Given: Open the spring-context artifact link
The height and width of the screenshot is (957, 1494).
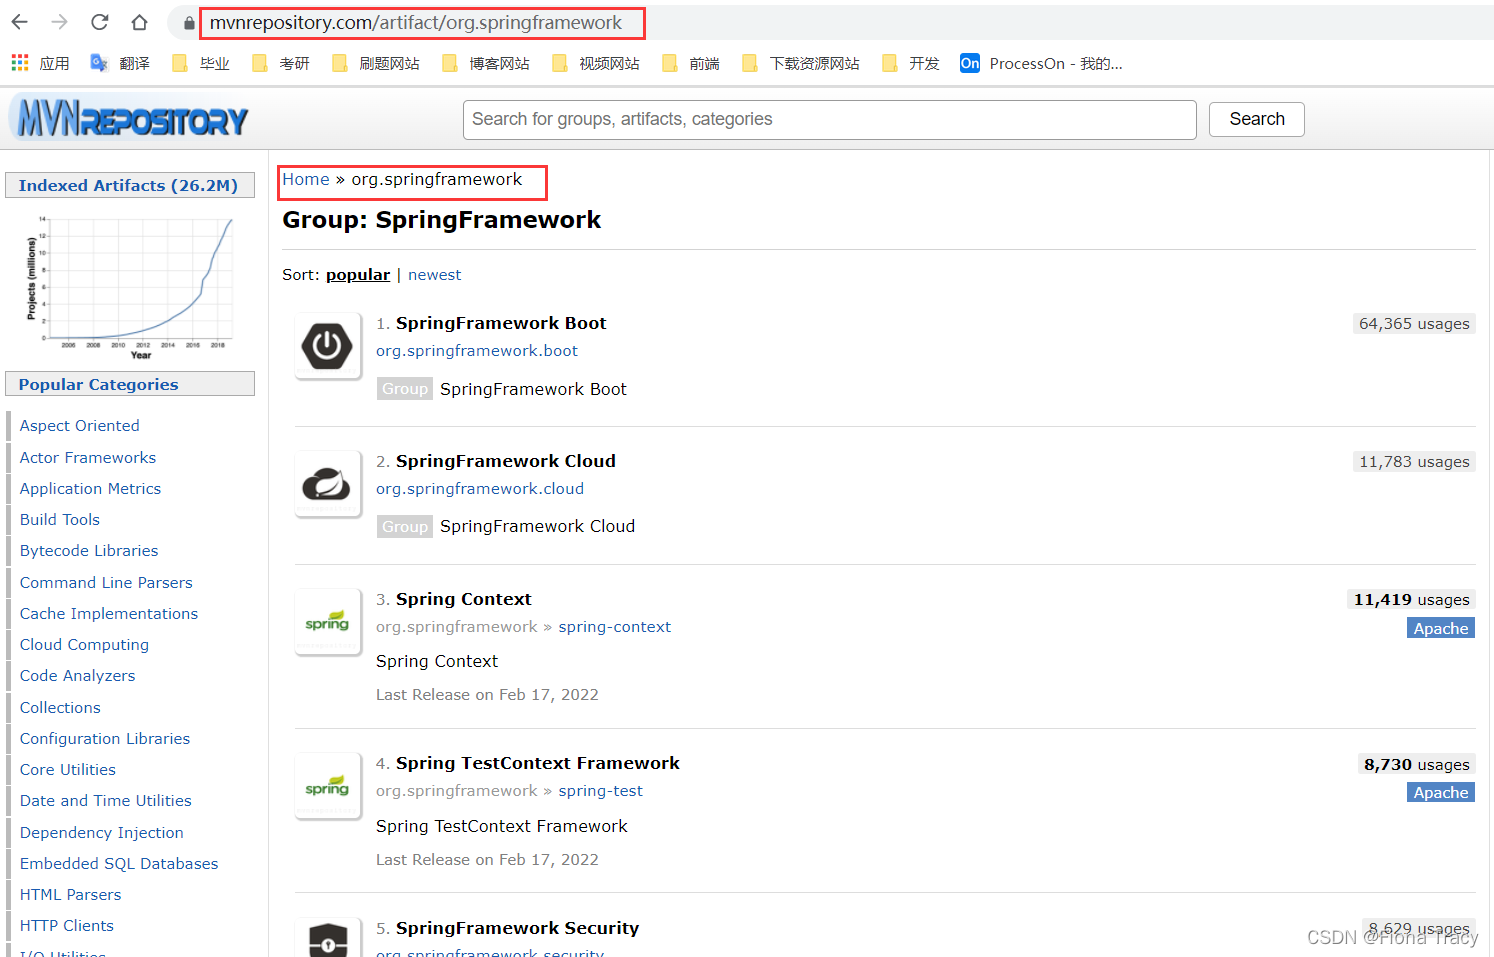Looking at the screenshot, I should [x=615, y=627].
